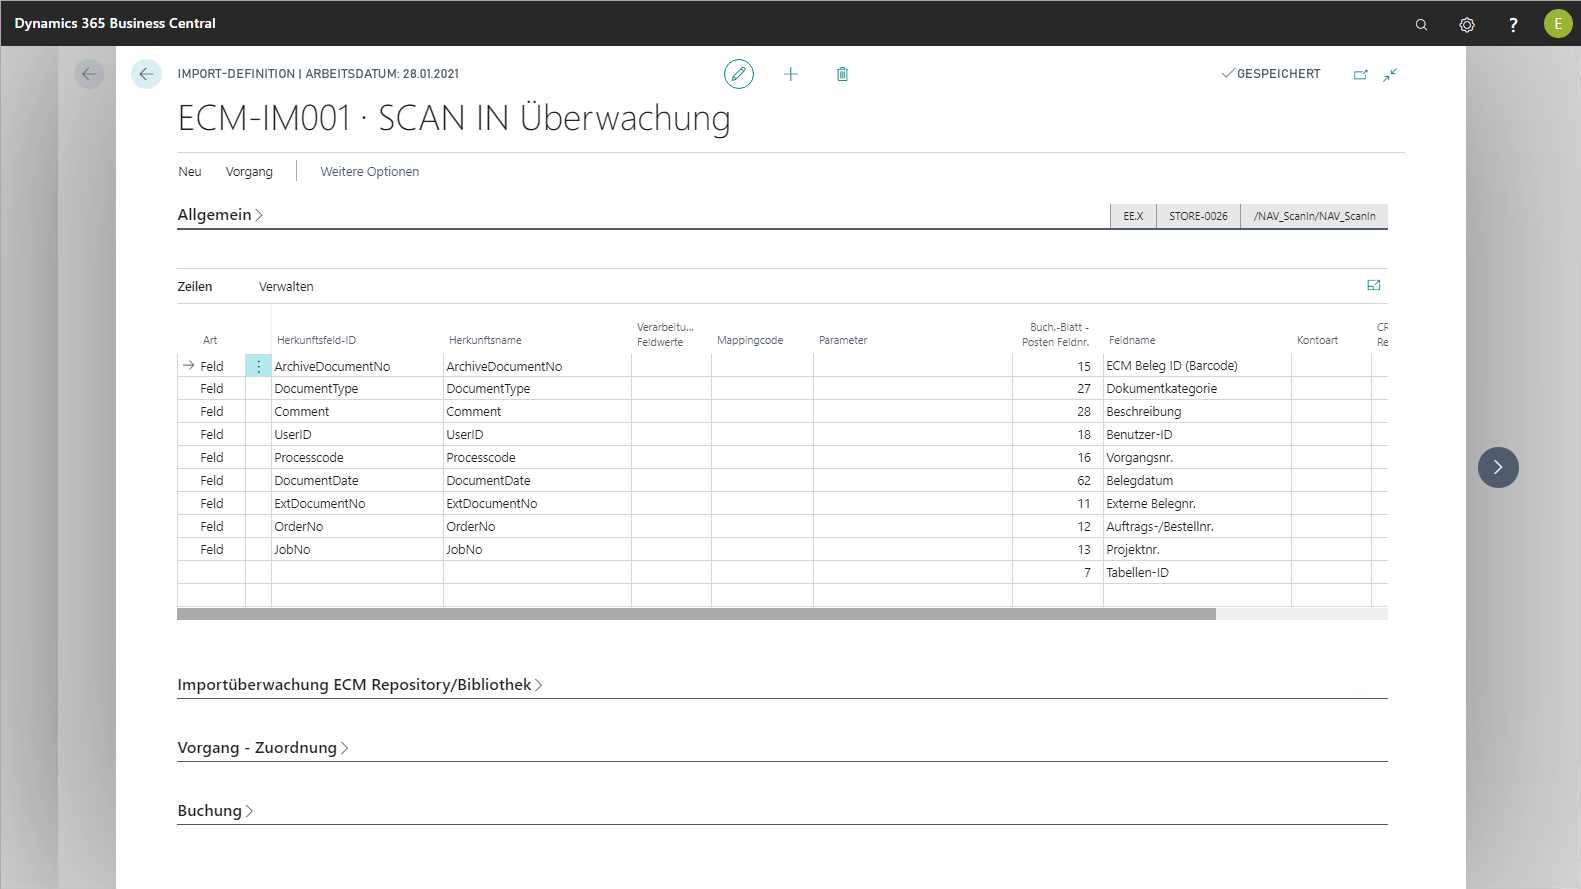The width and height of the screenshot is (1581, 889).
Task: Go to next record with right chevron
Action: click(x=1498, y=467)
